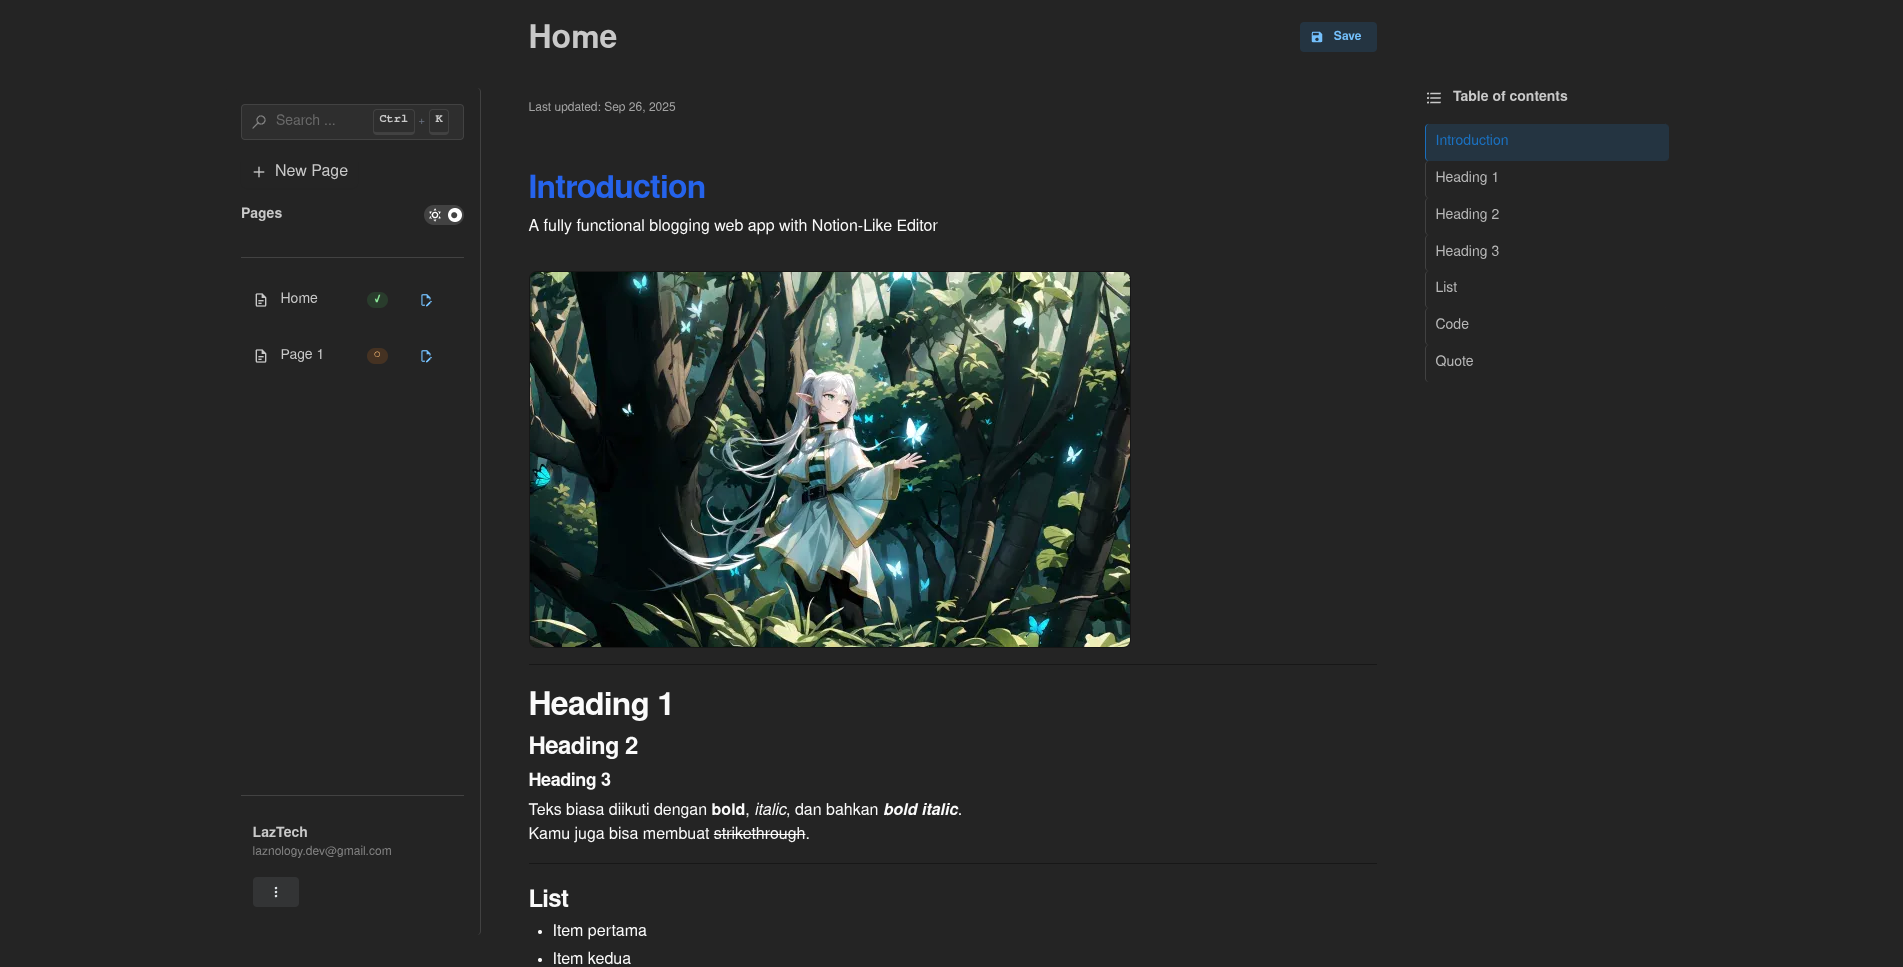Save the page with Save button
The height and width of the screenshot is (967, 1903).
click(1338, 37)
